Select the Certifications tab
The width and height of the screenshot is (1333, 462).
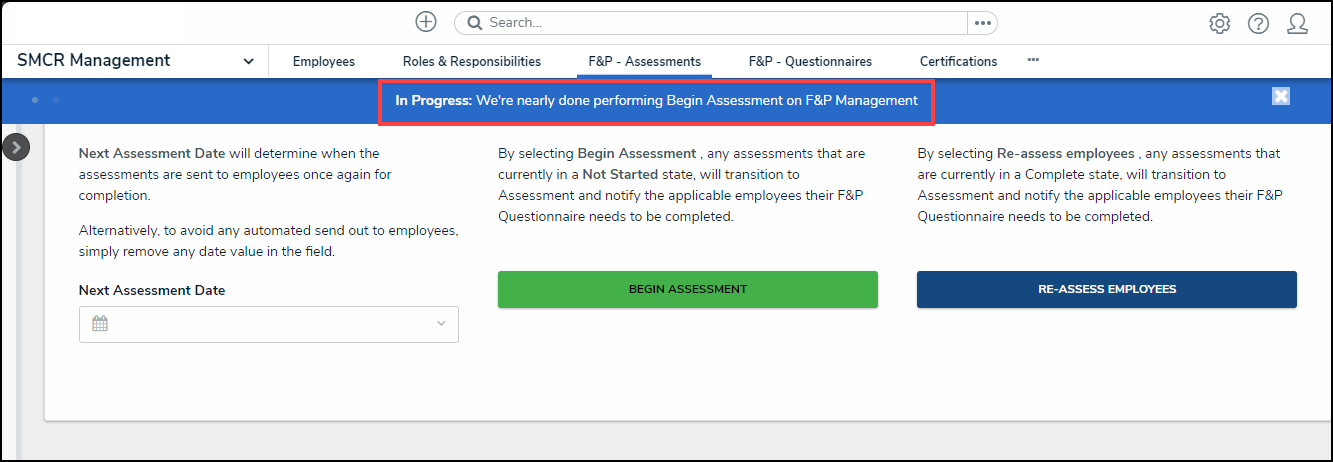coord(958,62)
